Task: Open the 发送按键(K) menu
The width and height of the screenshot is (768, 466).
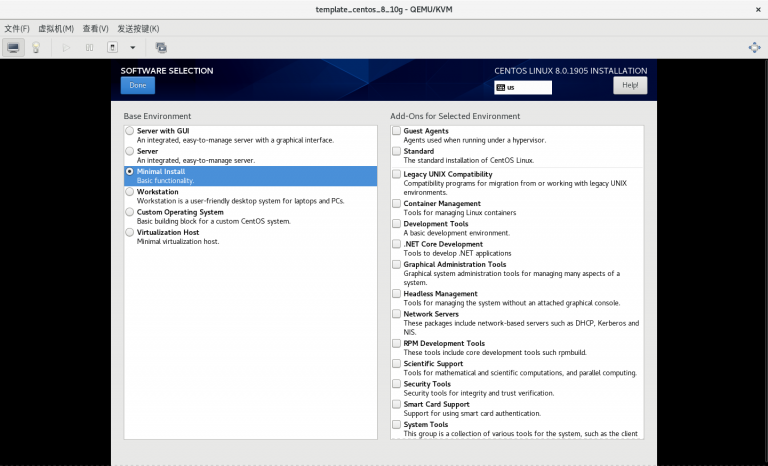Action: pos(138,28)
